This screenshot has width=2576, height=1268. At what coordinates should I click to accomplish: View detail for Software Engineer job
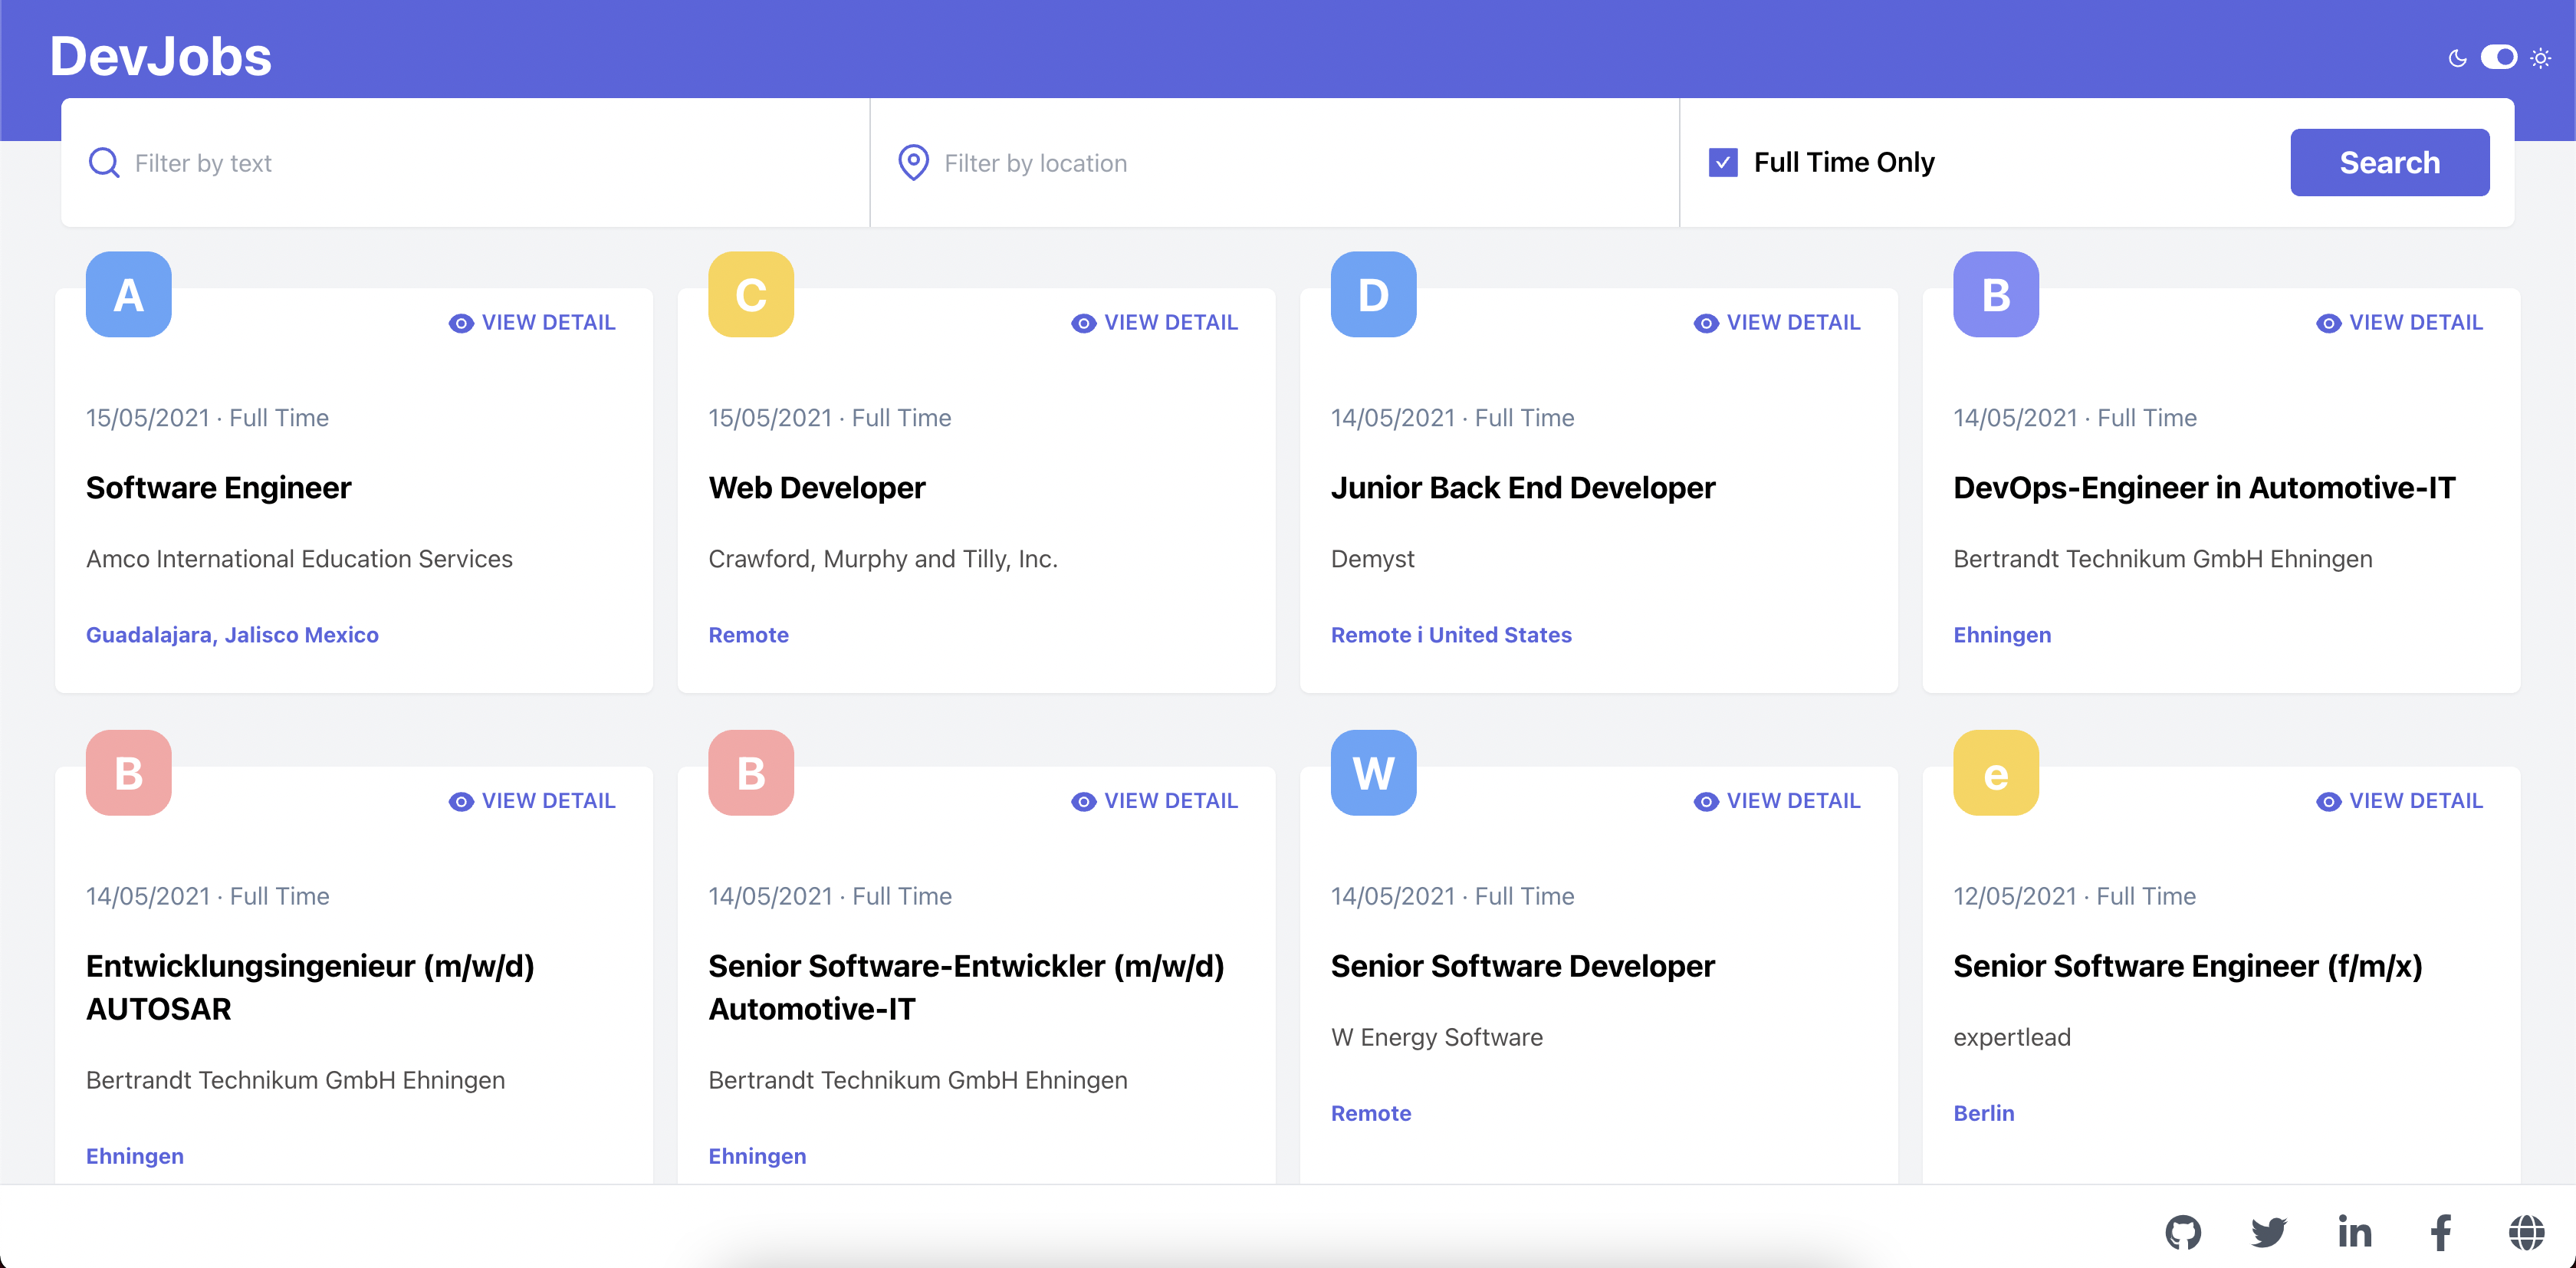click(532, 323)
